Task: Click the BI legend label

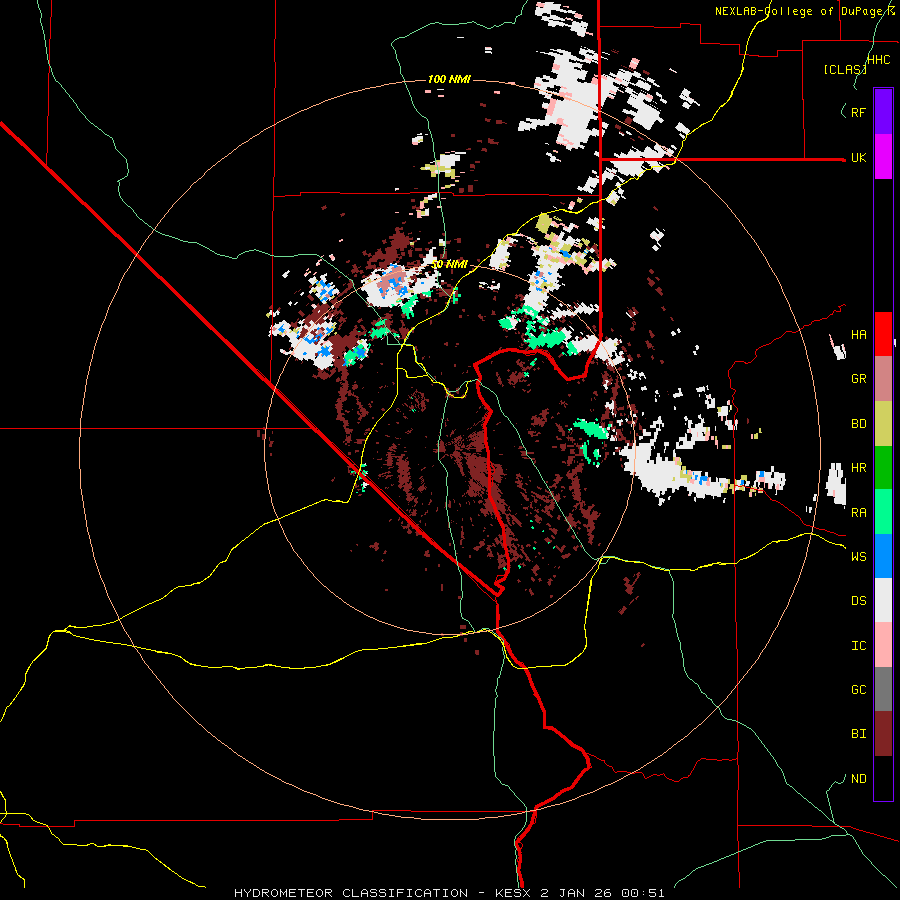Action: (859, 734)
